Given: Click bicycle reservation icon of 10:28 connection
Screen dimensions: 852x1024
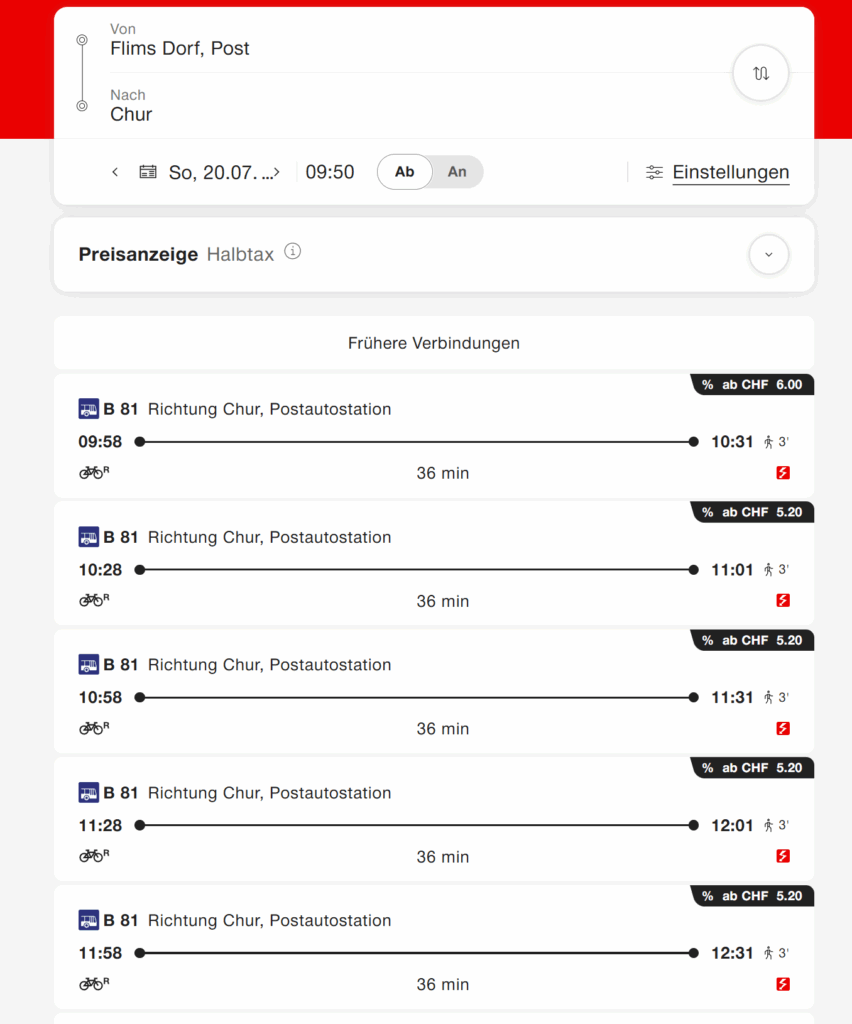Looking at the screenshot, I should click(94, 600).
